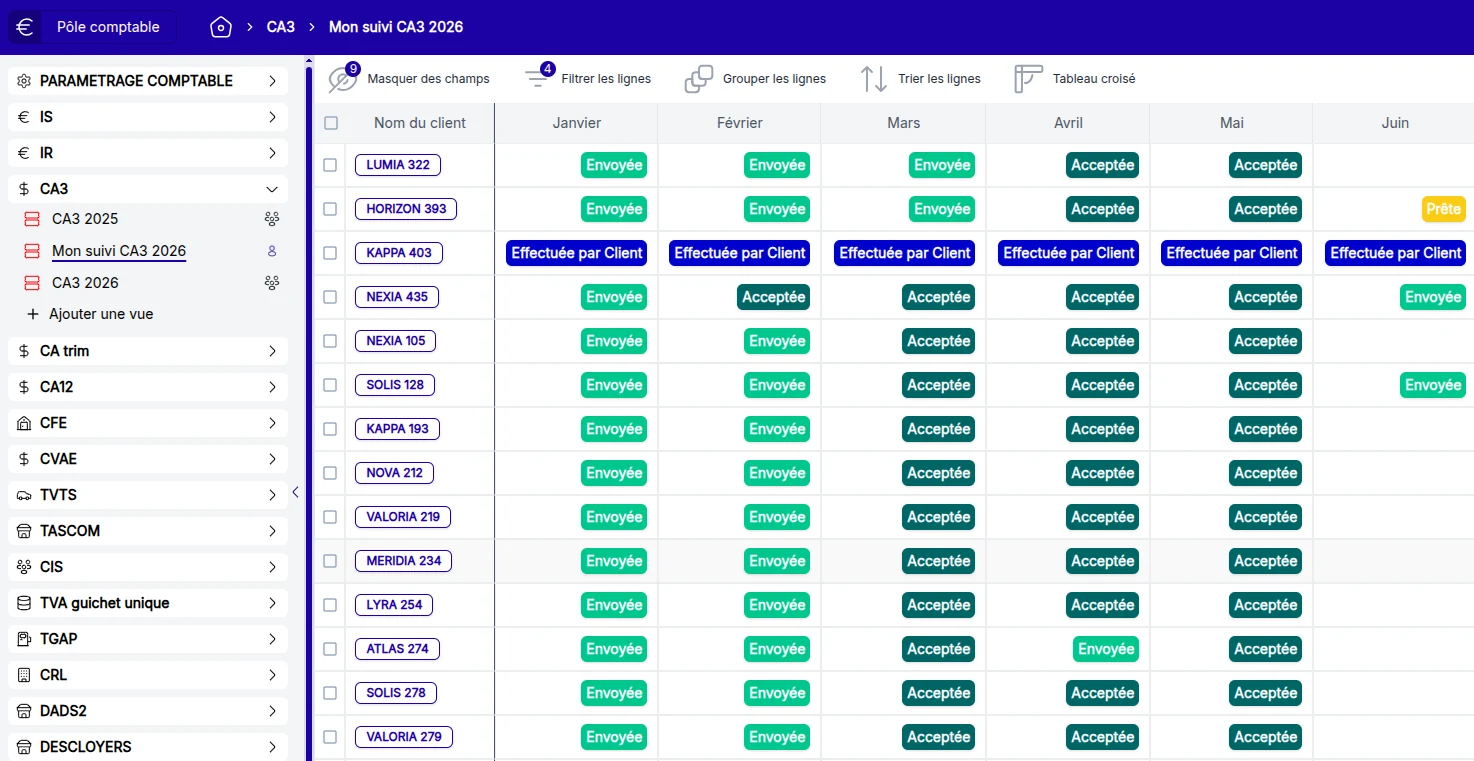This screenshot has width=1474, height=761.
Task: Switch to the CA3 2026 view
Action: tap(85, 283)
